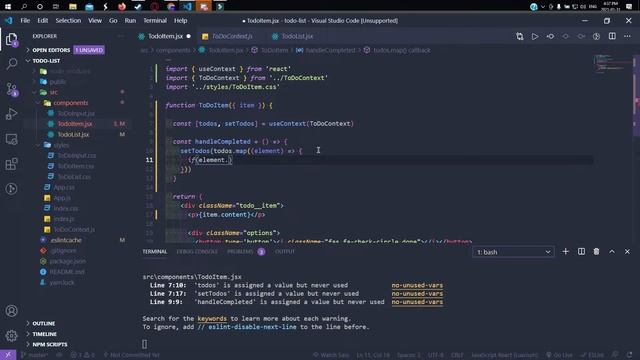Open the Edit menu
The height and width of the screenshot is (360, 640).
(x=42, y=20)
